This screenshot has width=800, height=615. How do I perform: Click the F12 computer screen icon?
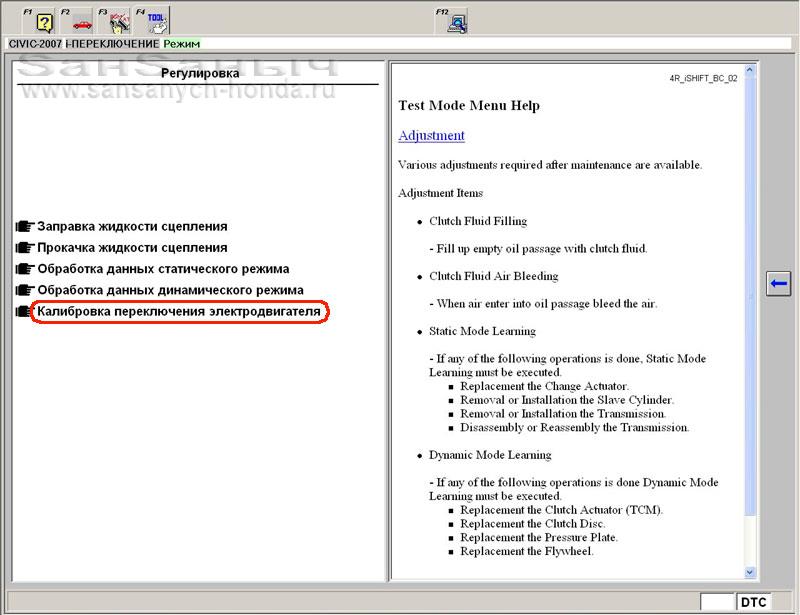coord(452,20)
